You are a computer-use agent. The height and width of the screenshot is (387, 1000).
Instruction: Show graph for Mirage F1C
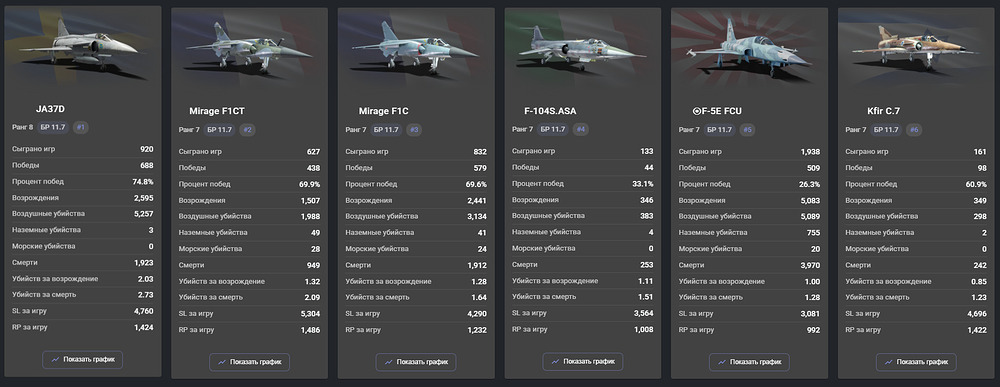[416, 362]
